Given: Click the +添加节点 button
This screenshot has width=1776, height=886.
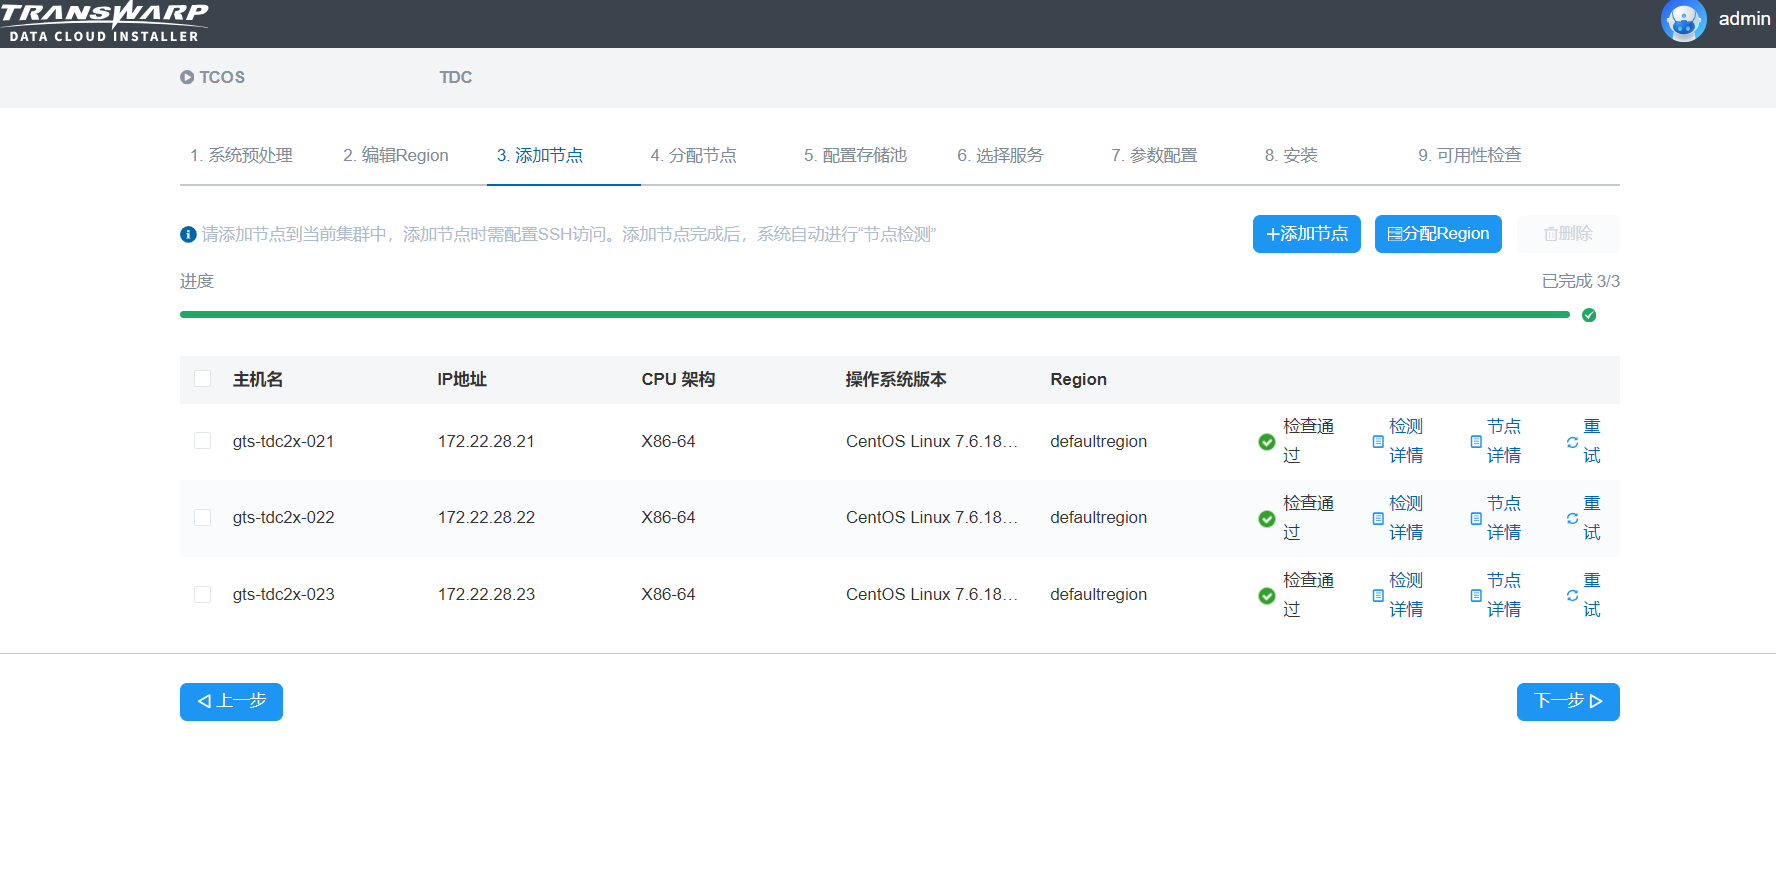Looking at the screenshot, I should [1307, 234].
